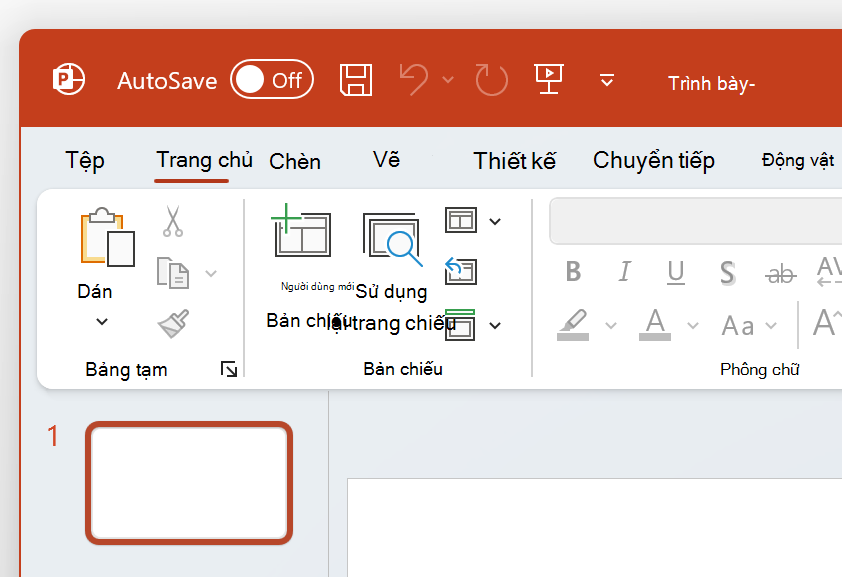Click the Sử dụng lại trang chiếu icon
The image size is (842, 577).
392,239
